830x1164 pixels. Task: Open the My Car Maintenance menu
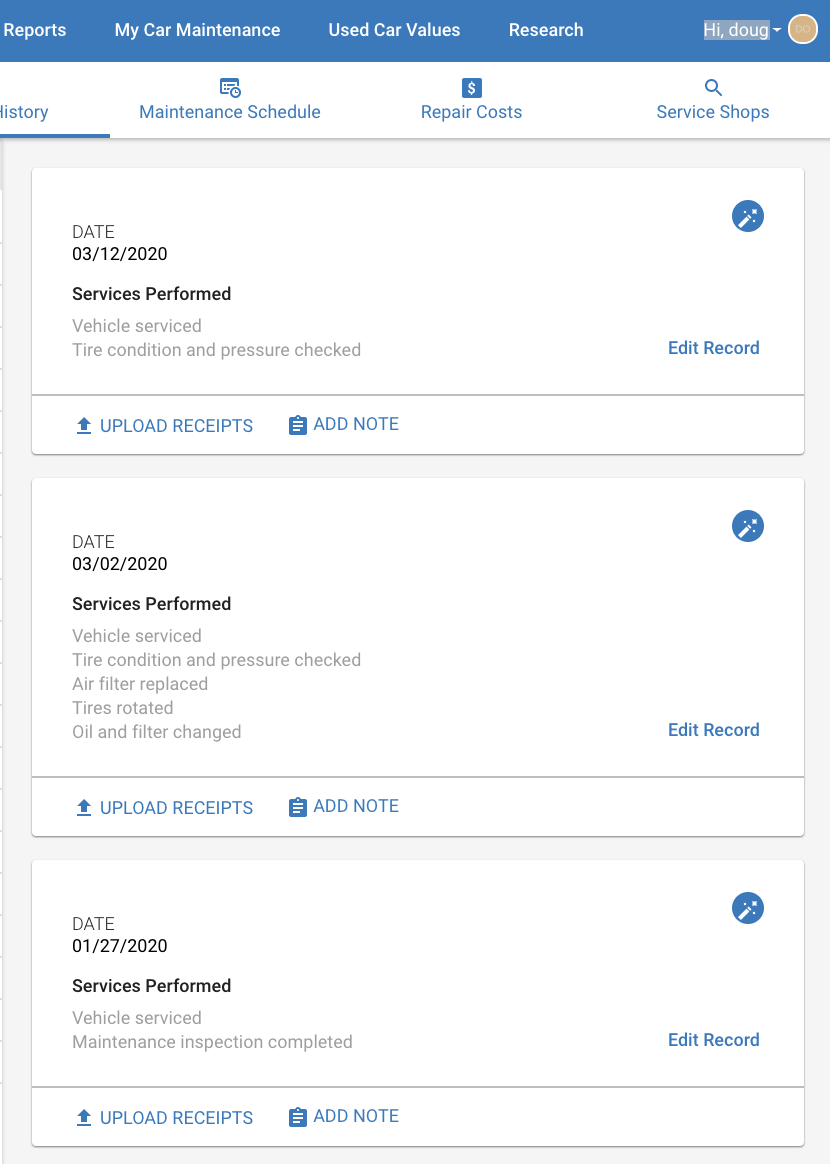click(197, 30)
